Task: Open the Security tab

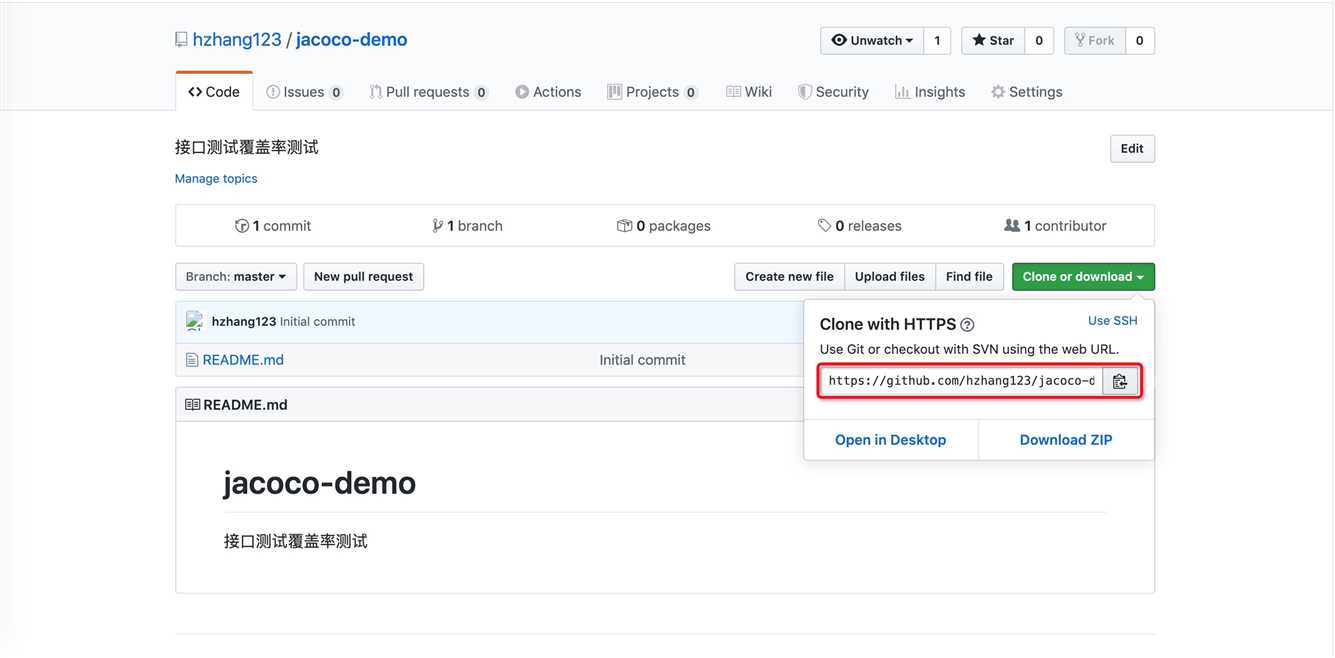Action: pos(833,92)
